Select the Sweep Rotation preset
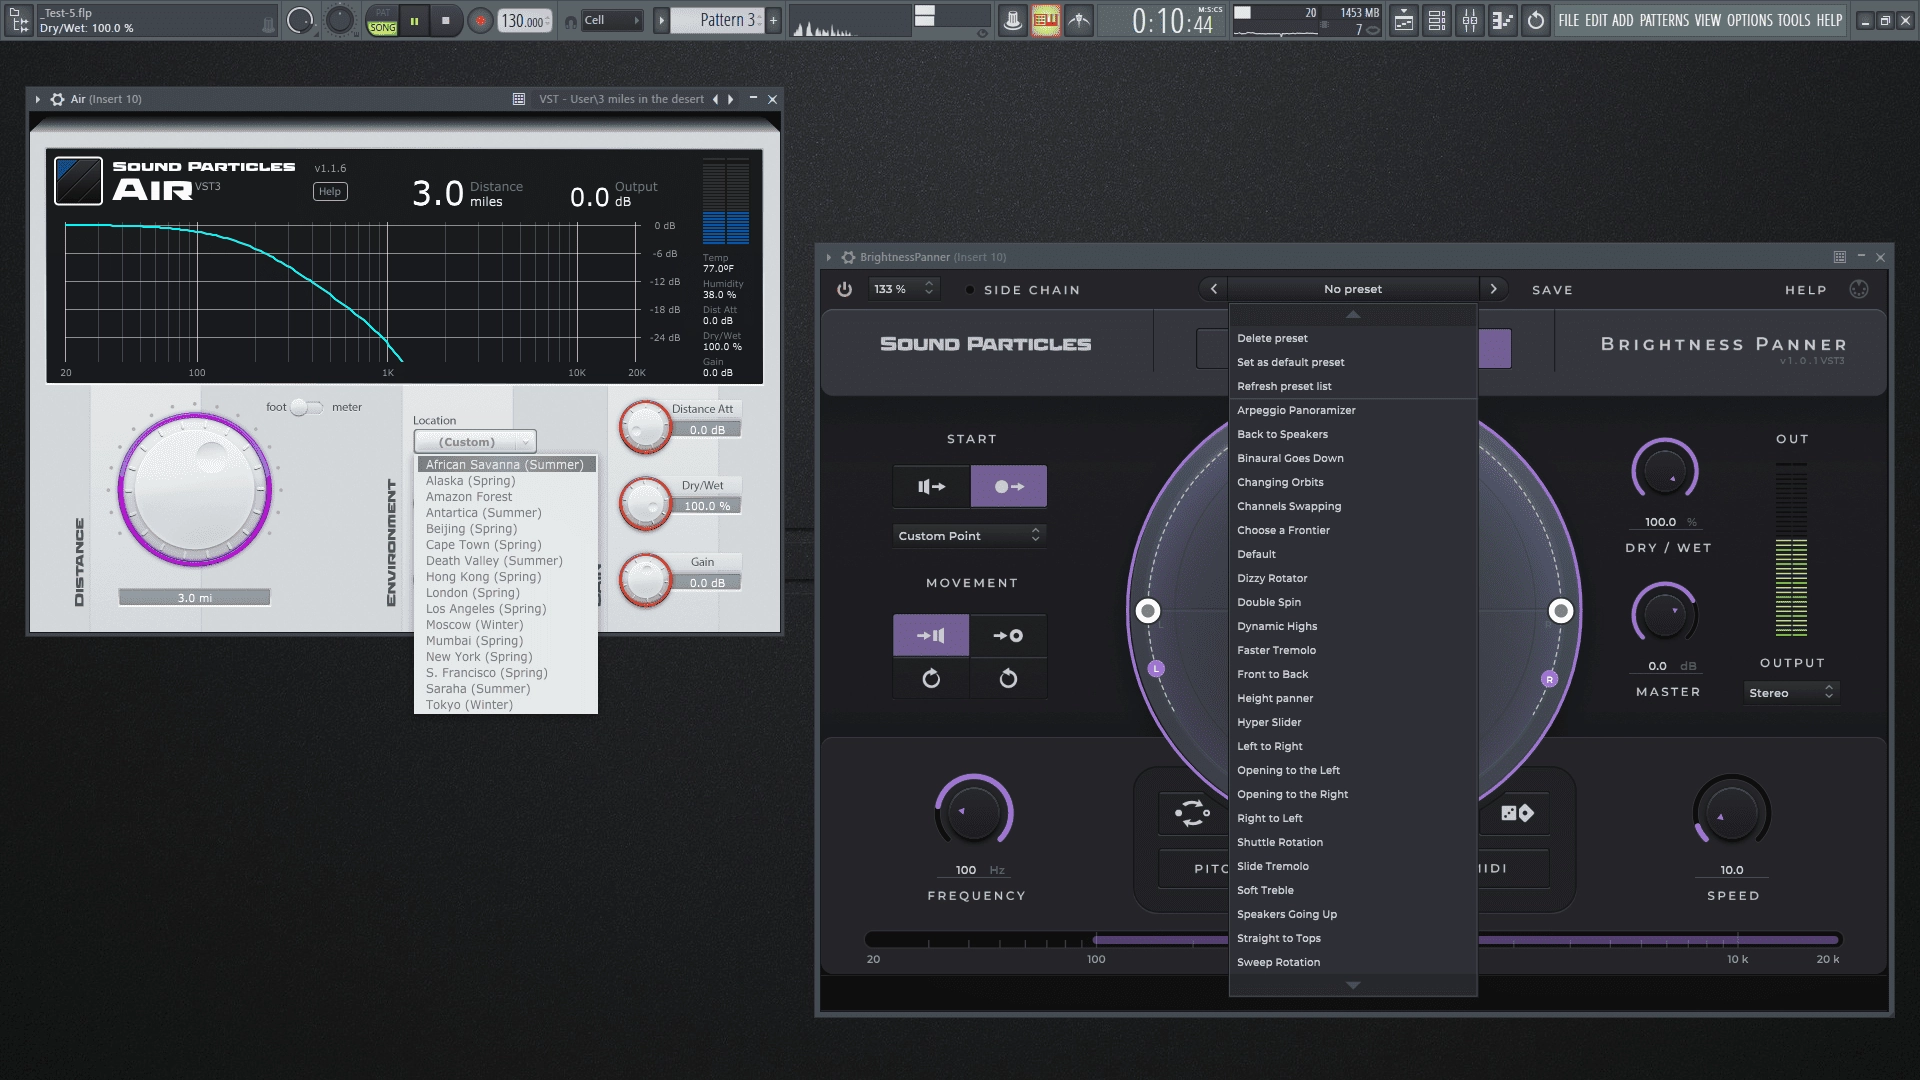The image size is (1920, 1080). point(1353,962)
